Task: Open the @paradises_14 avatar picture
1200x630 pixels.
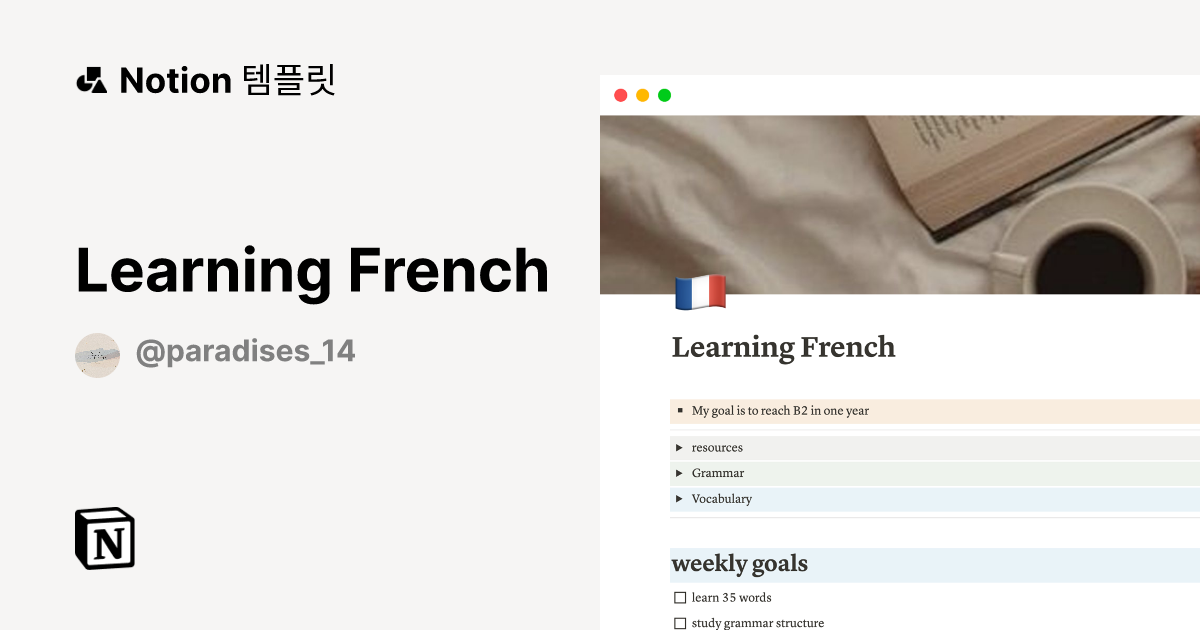Action: [x=97, y=354]
